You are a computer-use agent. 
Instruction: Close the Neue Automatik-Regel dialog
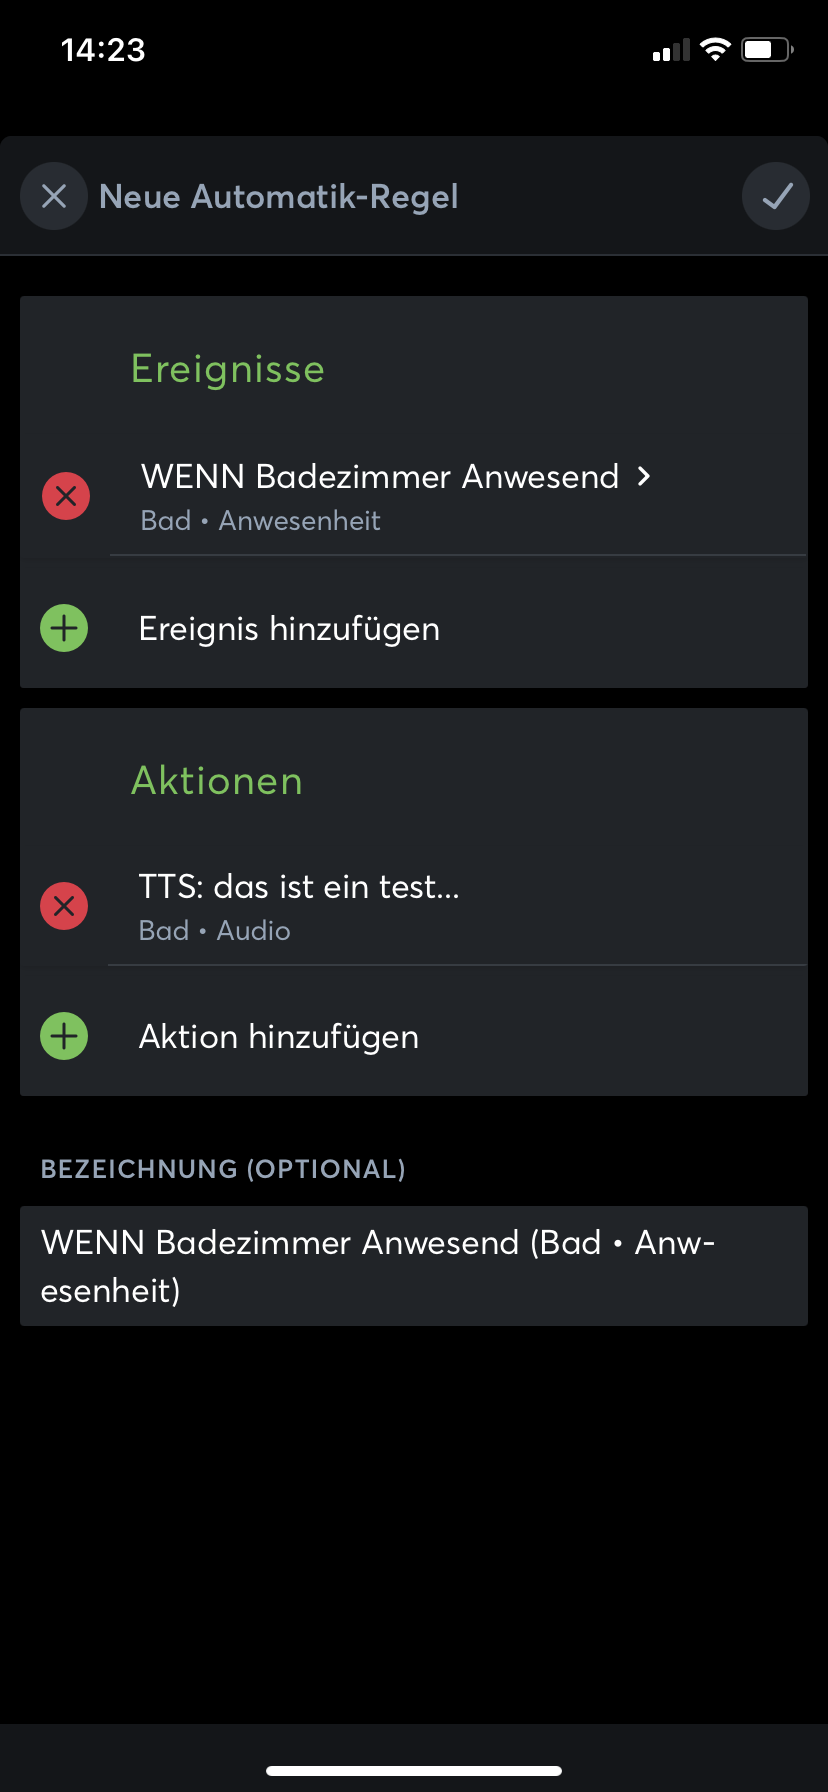click(54, 196)
